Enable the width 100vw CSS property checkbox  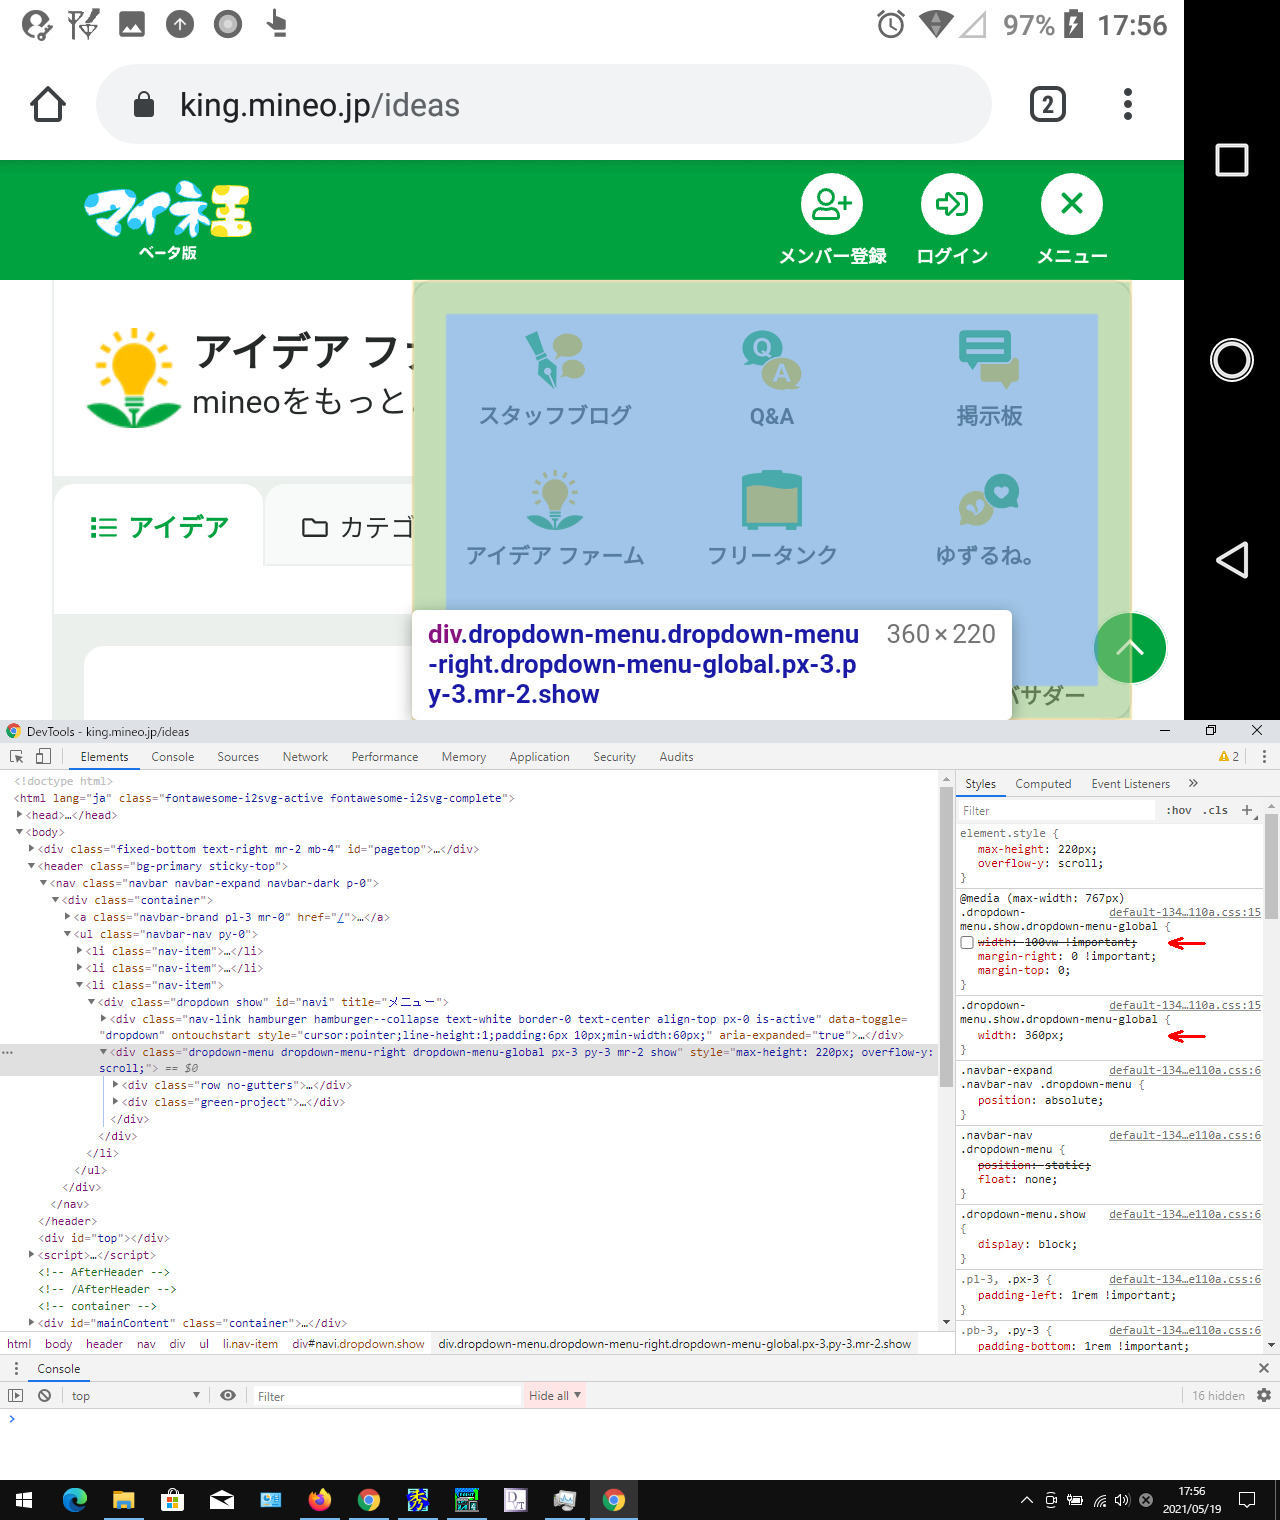coord(967,943)
